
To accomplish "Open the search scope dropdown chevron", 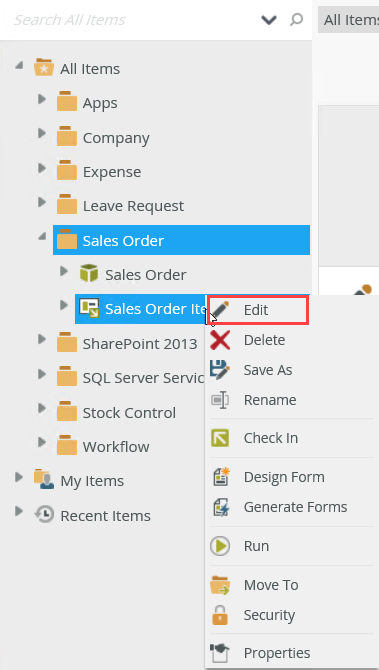I will click(x=269, y=20).
